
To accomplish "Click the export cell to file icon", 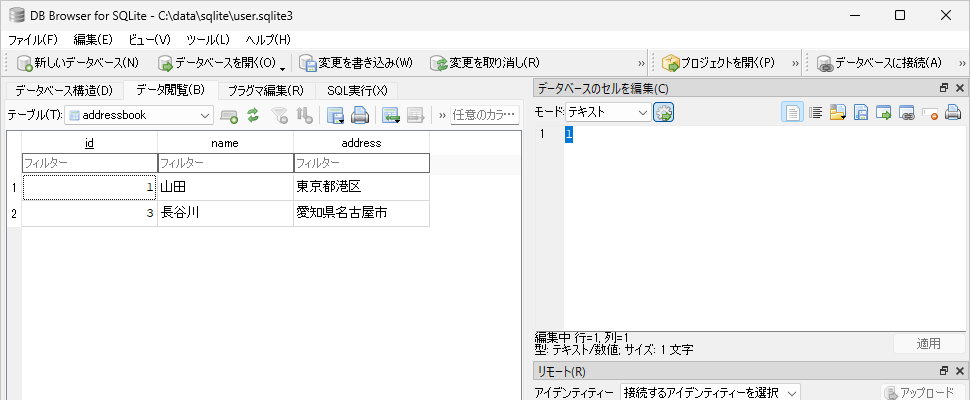I will pos(860,113).
